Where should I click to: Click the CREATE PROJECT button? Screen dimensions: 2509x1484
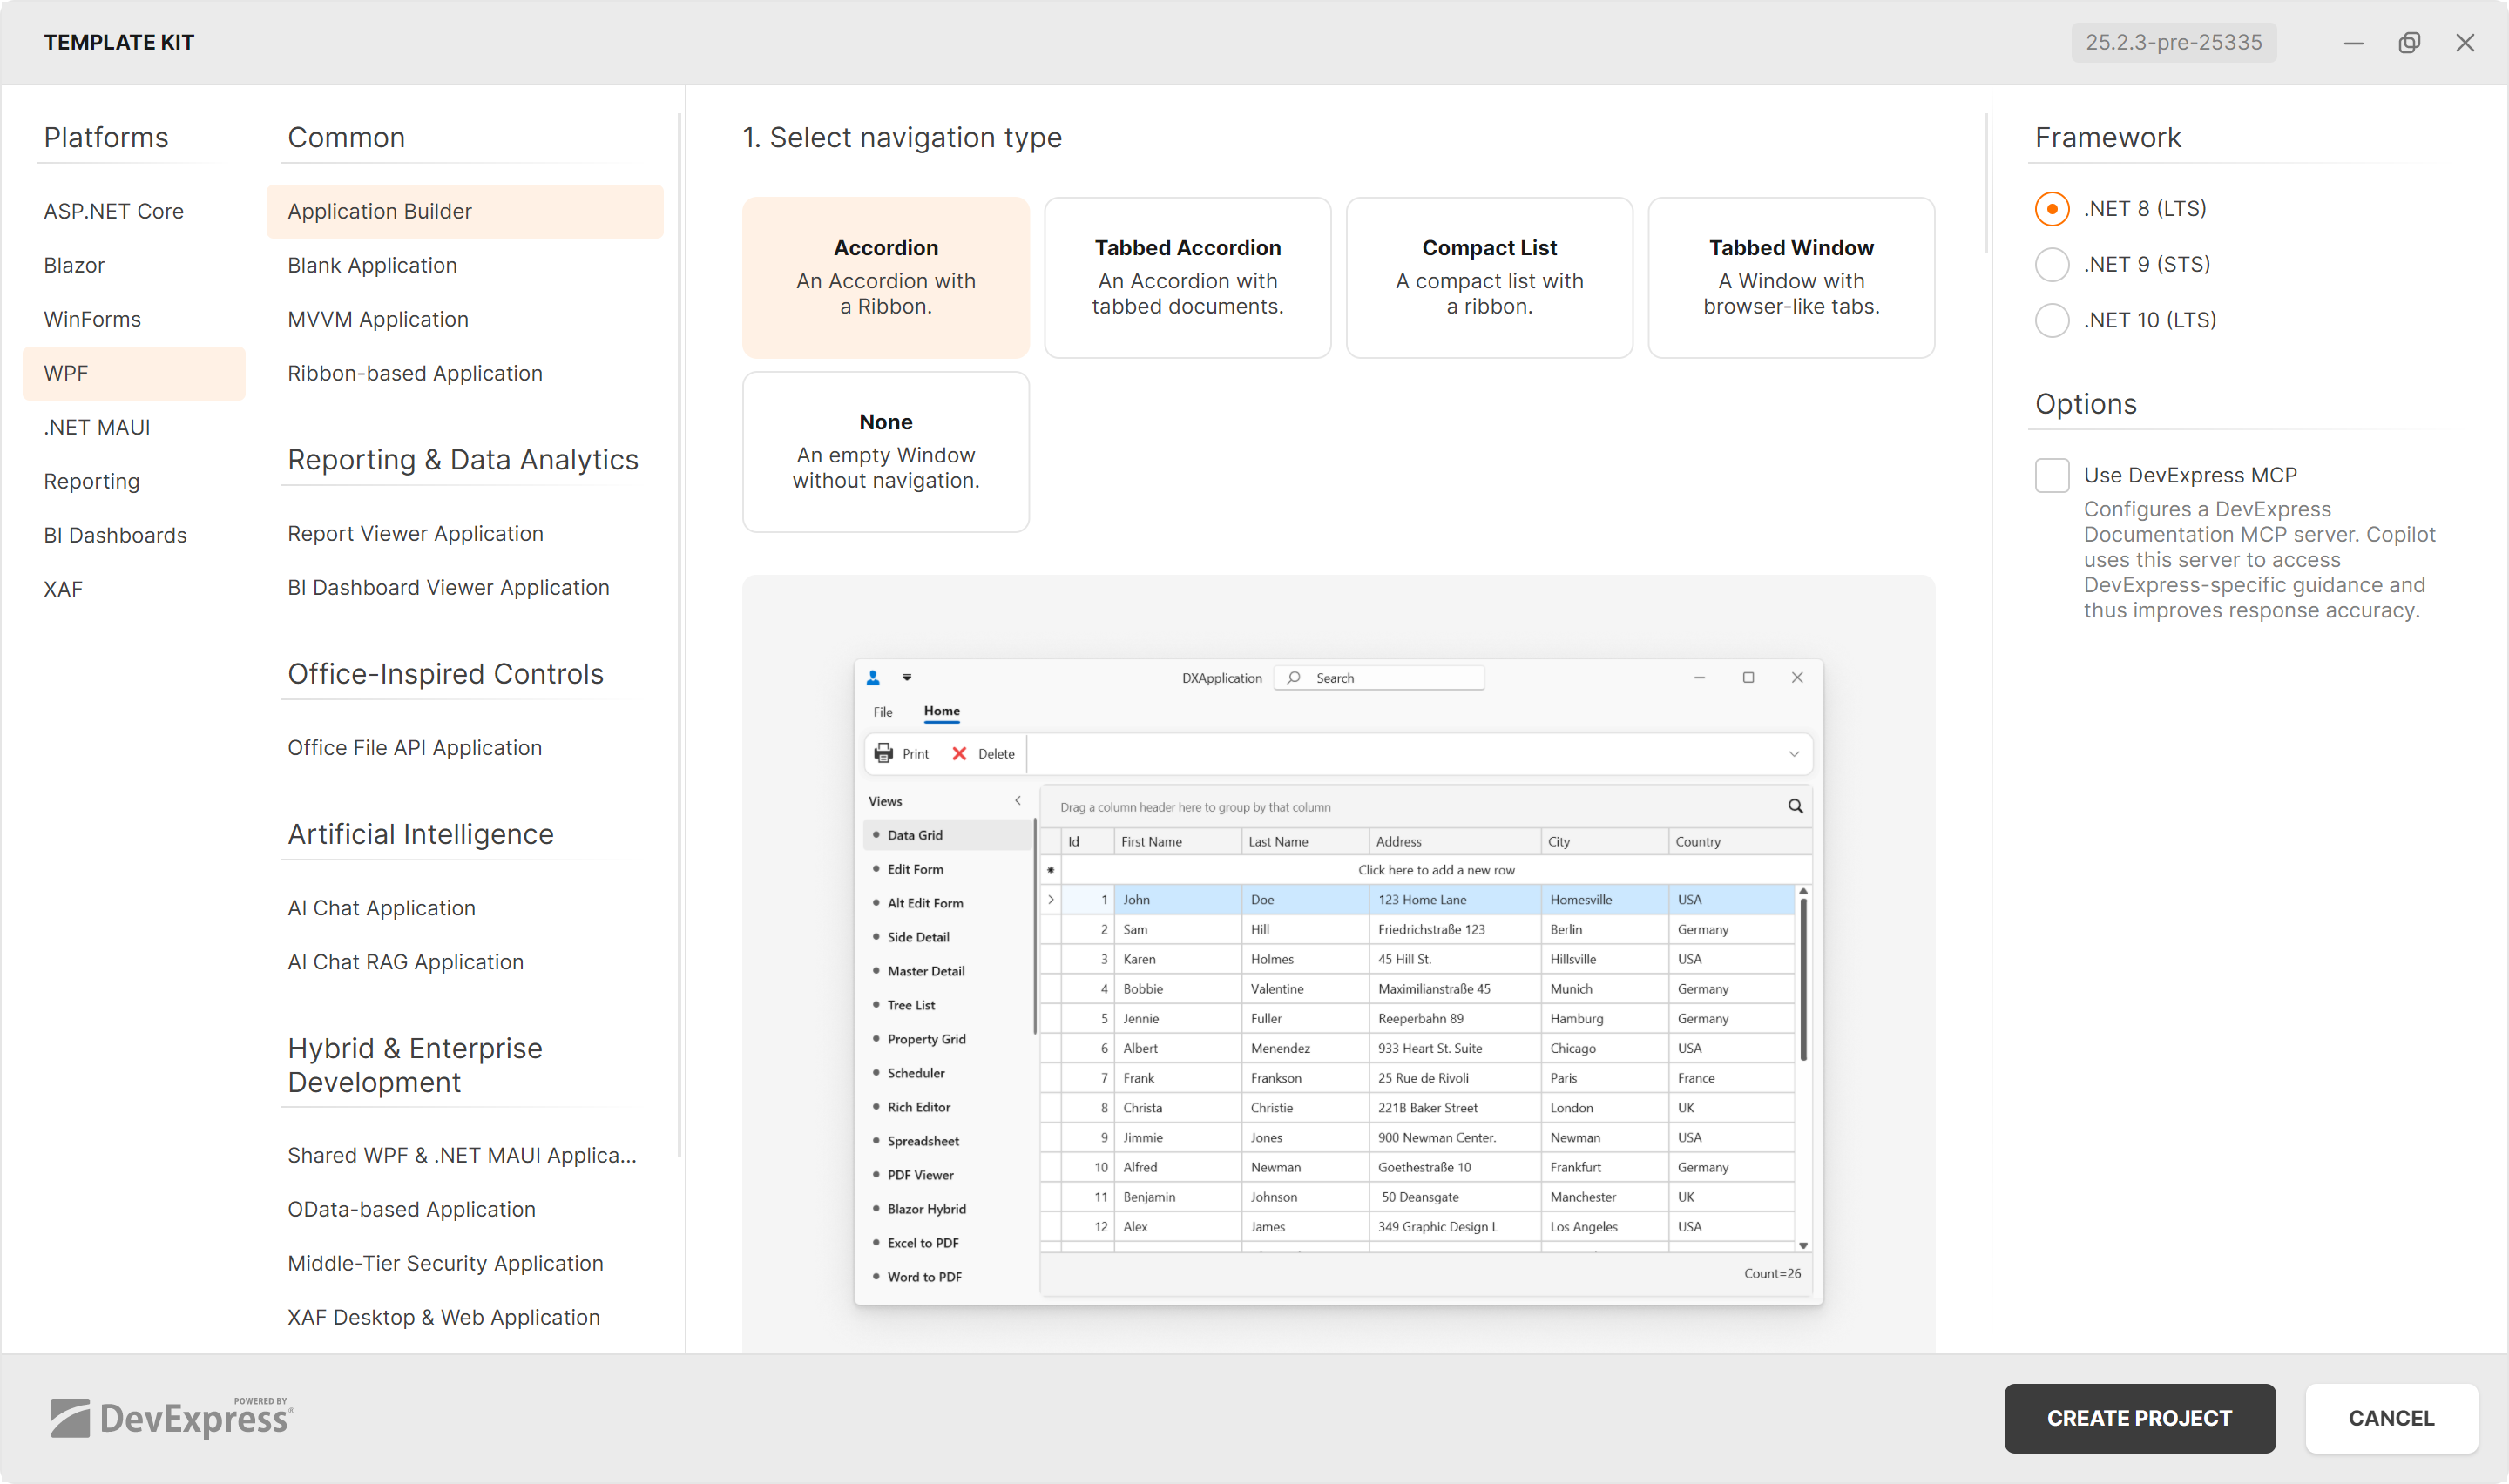pos(2140,1418)
